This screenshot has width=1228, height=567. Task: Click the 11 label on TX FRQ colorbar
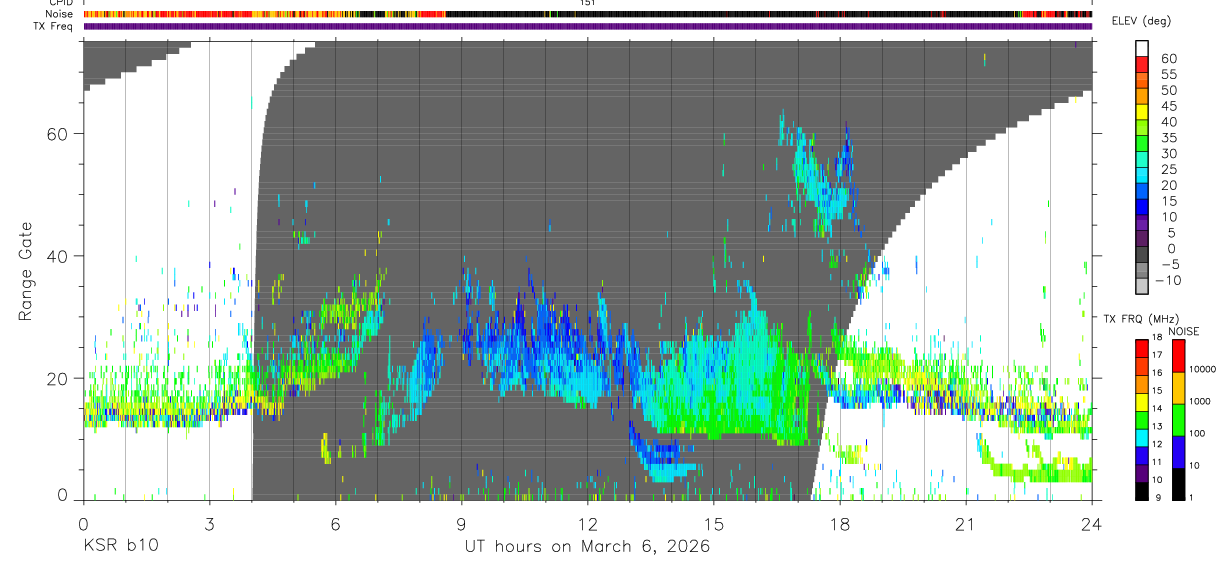(x=1157, y=462)
